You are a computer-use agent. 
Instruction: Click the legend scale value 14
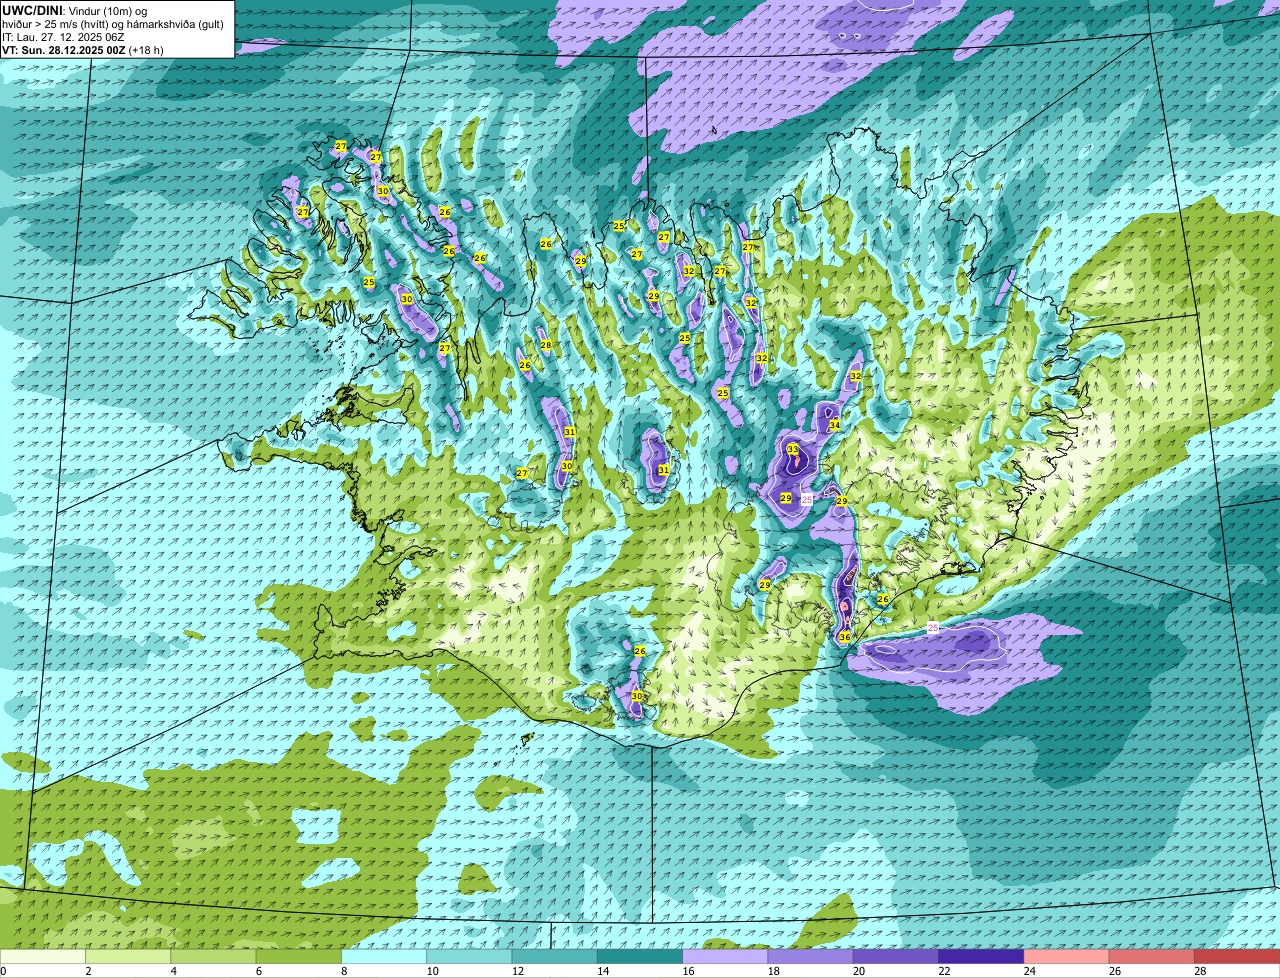(x=603, y=971)
